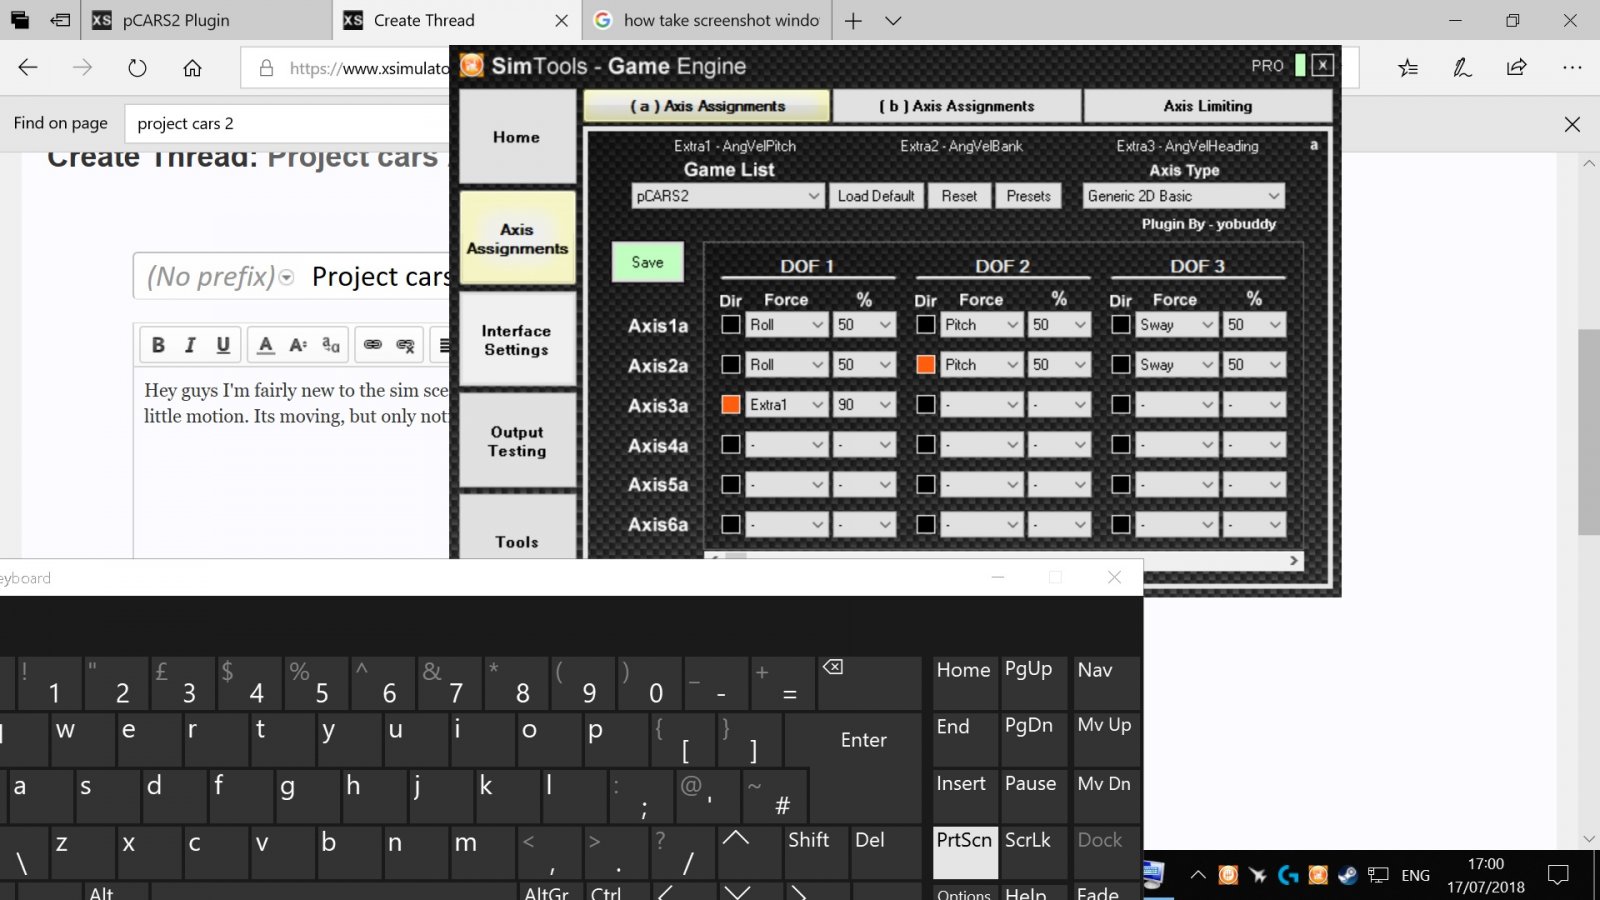Image resolution: width=1600 pixels, height=900 pixels.
Task: Toggle Axis2a DOF 1 direction checkbox
Action: tap(731, 364)
